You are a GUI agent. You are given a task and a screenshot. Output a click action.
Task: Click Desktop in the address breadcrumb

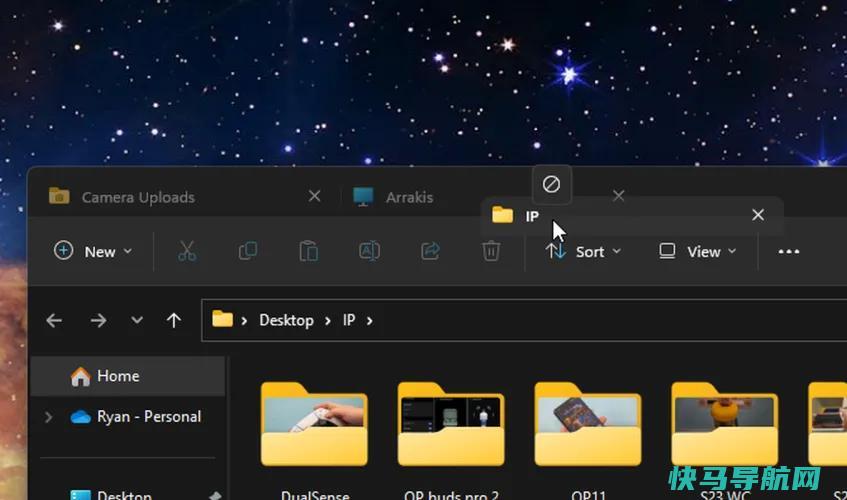[x=286, y=321]
